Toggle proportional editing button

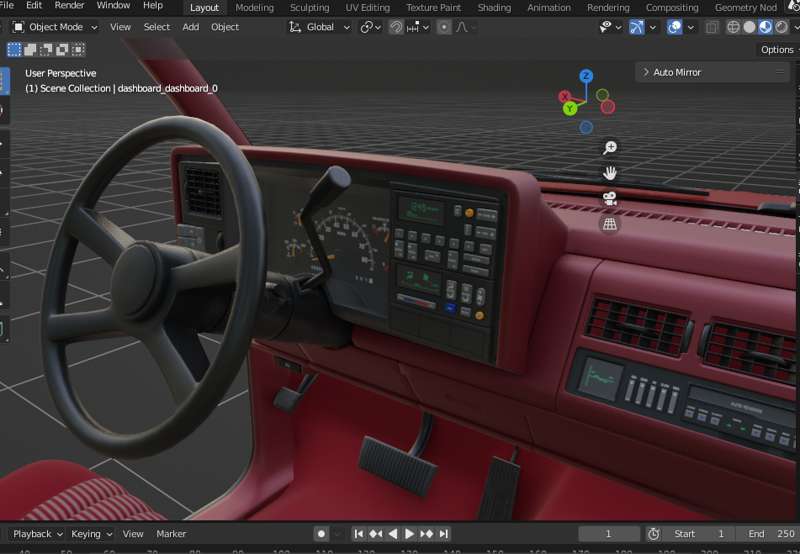(444, 27)
